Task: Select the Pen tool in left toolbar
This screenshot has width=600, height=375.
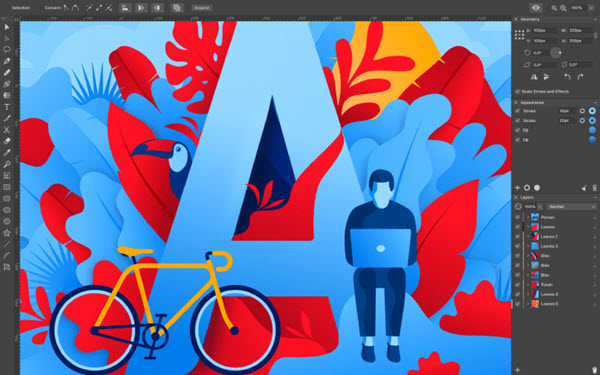Action: 7,61
